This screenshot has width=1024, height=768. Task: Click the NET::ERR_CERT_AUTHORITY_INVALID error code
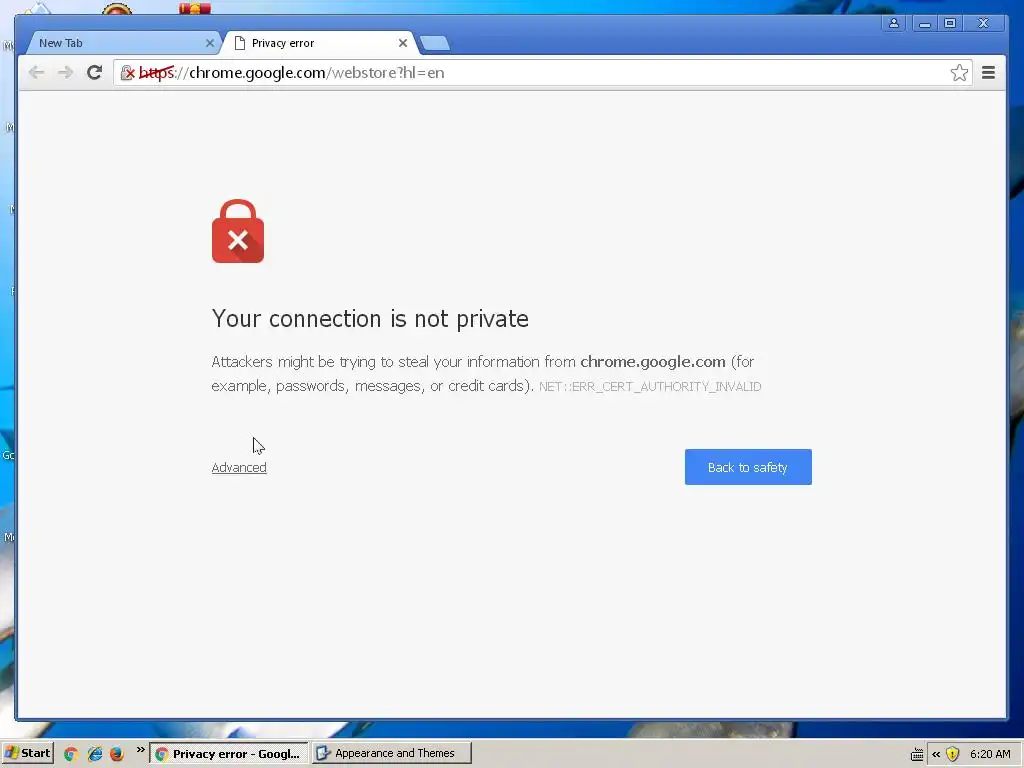point(650,387)
